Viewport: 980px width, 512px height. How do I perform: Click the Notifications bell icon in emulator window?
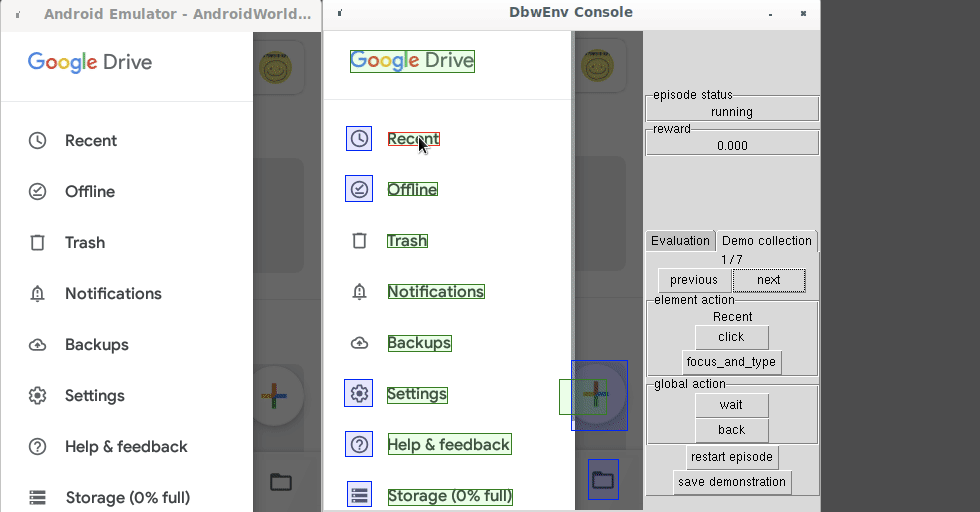coord(38,293)
